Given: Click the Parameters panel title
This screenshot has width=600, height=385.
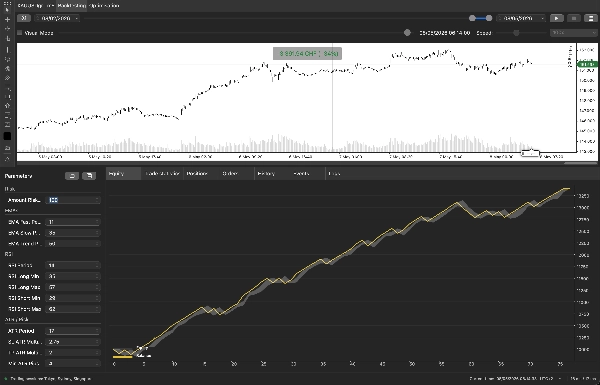Looking at the screenshot, I should coord(18,176).
